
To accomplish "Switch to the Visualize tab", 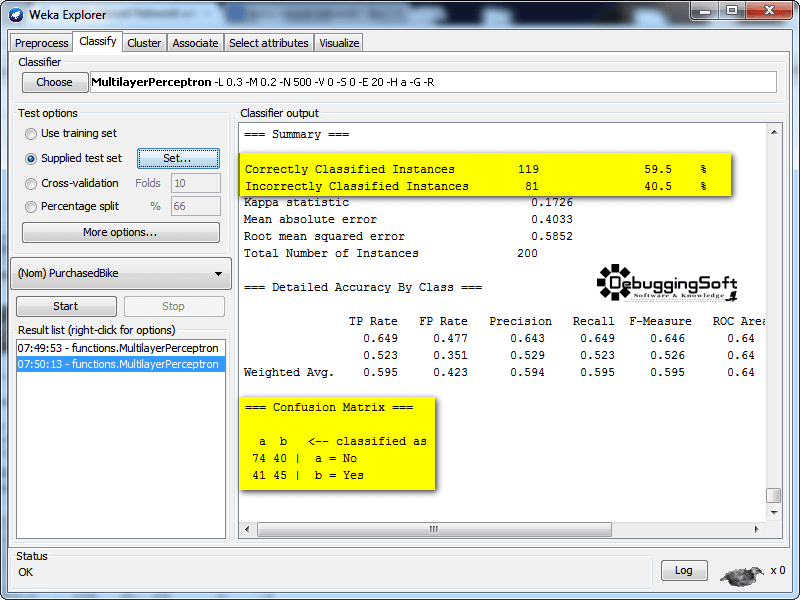I will pos(339,43).
